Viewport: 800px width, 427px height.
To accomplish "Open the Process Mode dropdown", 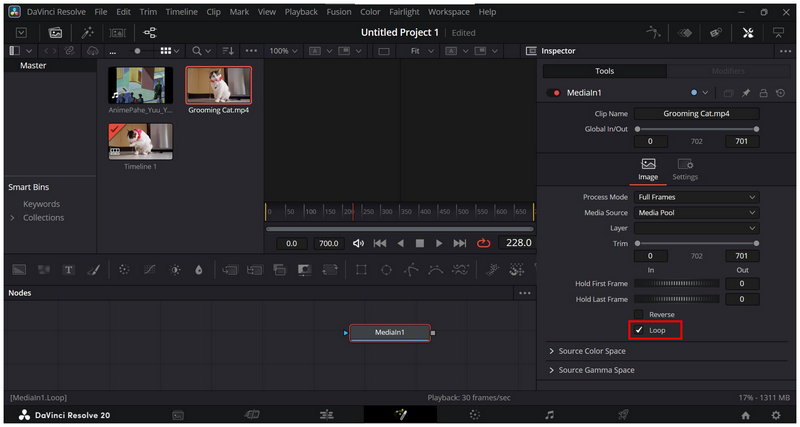I will click(x=696, y=197).
